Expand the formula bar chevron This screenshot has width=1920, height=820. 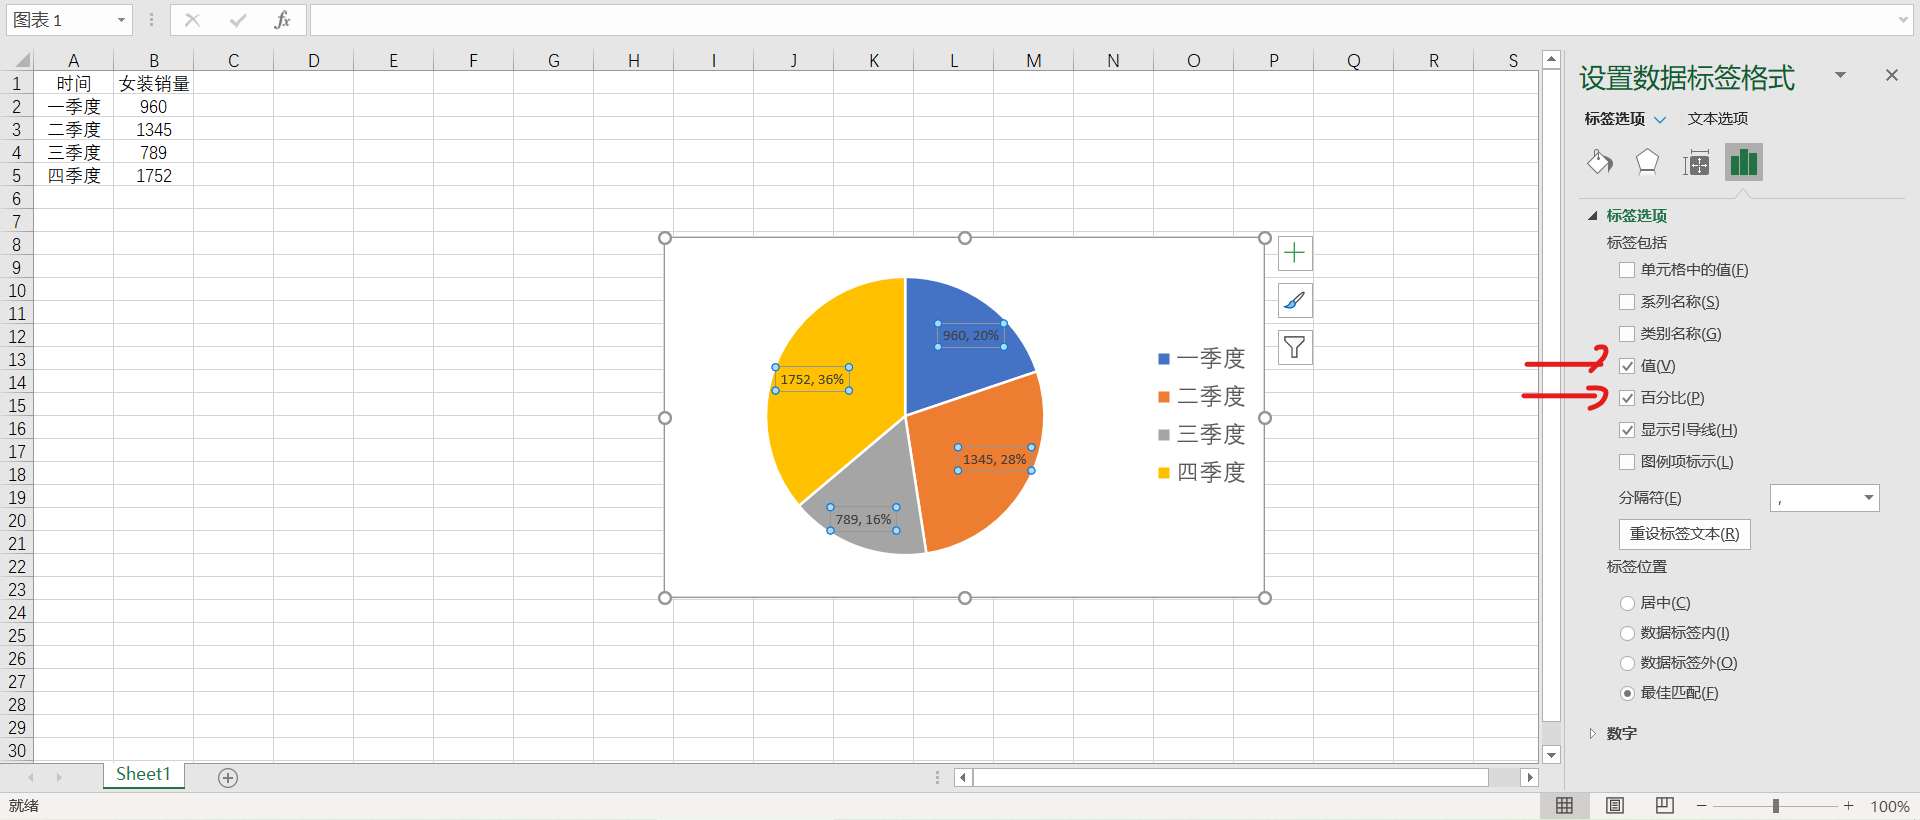point(1903,20)
